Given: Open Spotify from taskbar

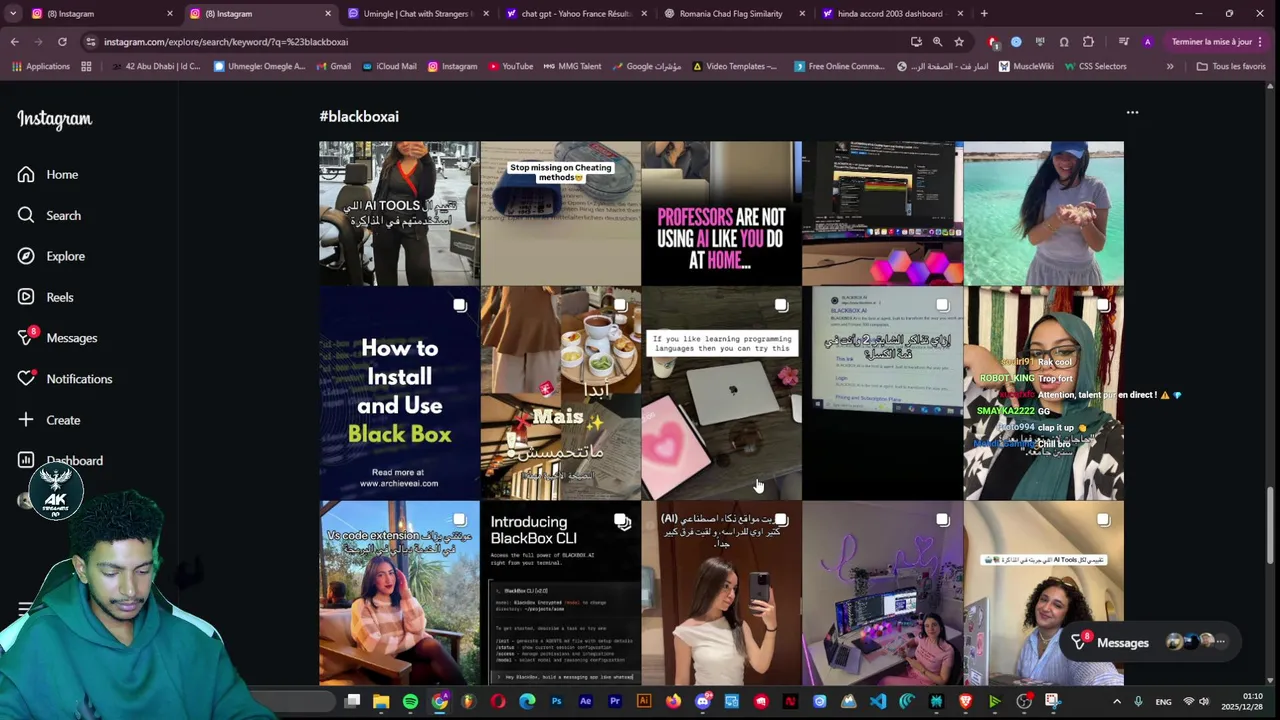Looking at the screenshot, I should [410, 702].
